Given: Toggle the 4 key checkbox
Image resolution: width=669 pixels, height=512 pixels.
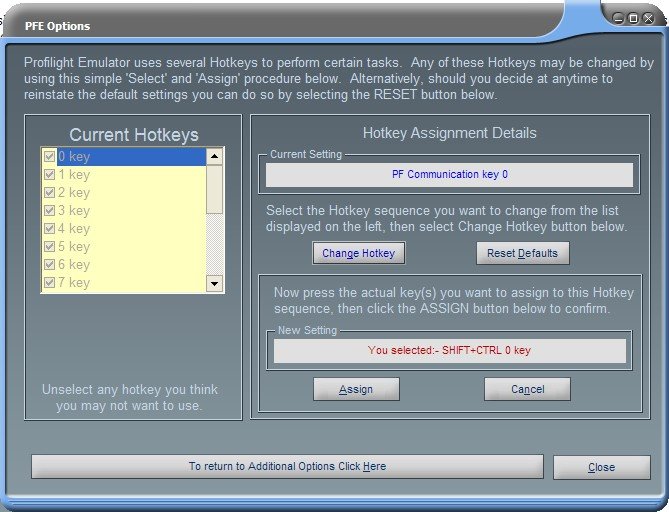Looking at the screenshot, I should click(x=49, y=228).
